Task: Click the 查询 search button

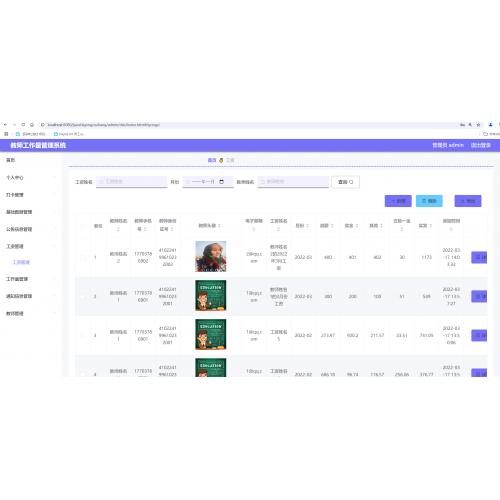Action: [345, 182]
